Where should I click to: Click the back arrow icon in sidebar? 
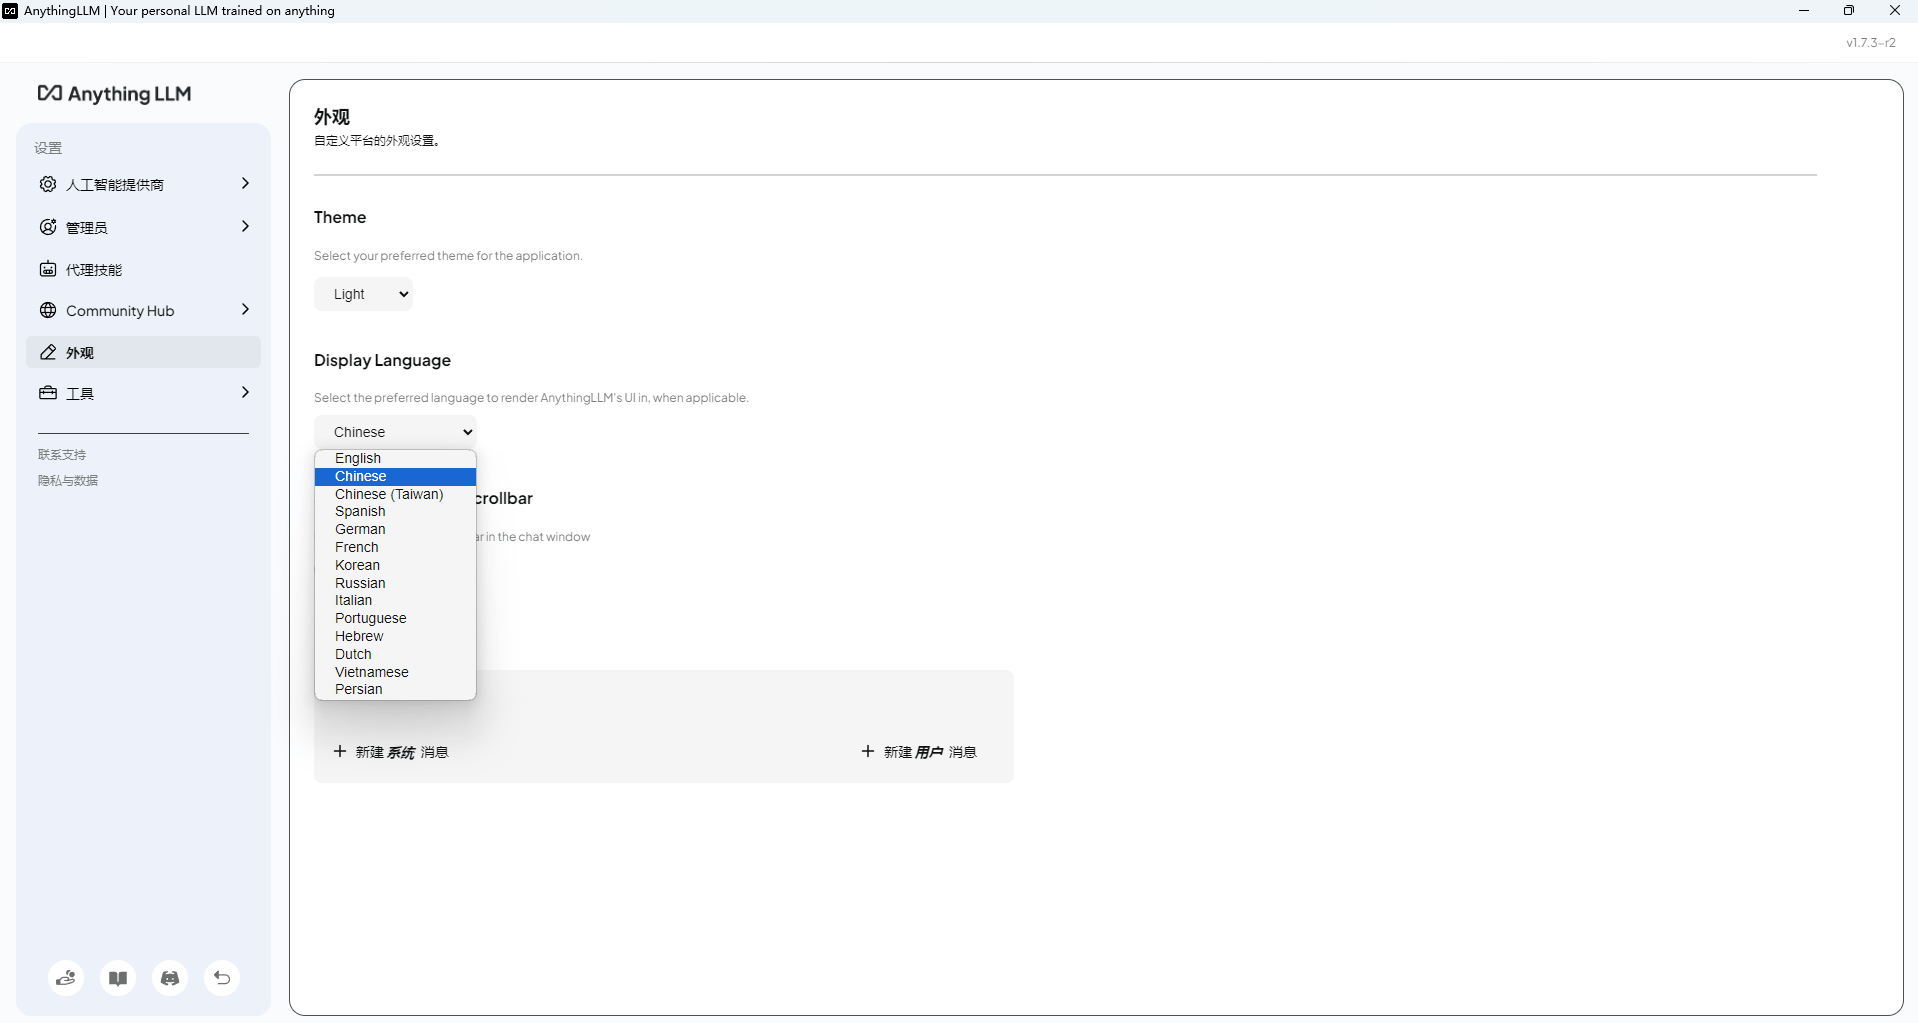[x=222, y=978]
